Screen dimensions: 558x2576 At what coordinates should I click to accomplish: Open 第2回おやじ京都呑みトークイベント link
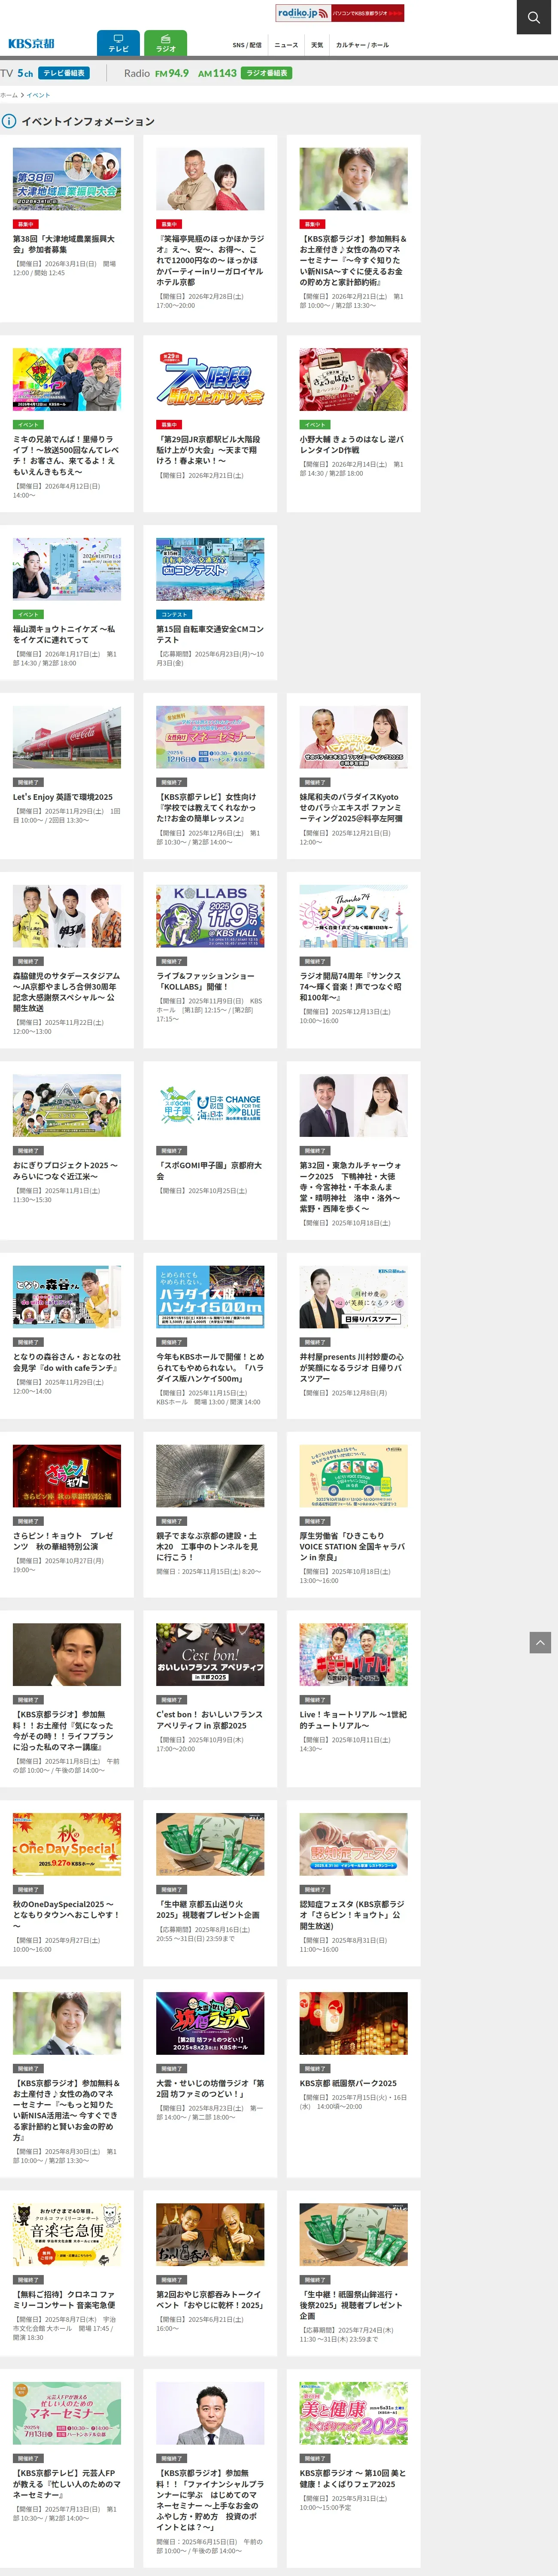pos(209,2299)
